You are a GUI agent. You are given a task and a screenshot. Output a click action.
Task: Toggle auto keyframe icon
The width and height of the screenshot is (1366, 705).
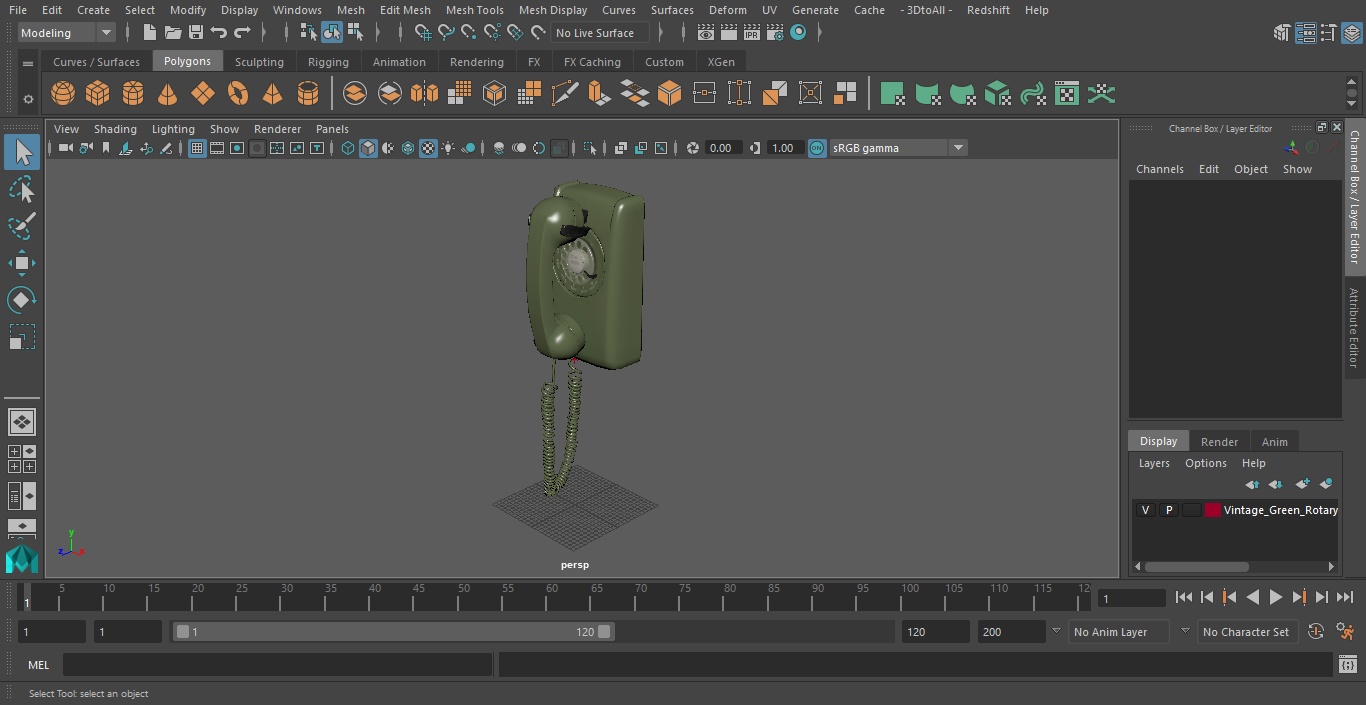point(1316,632)
